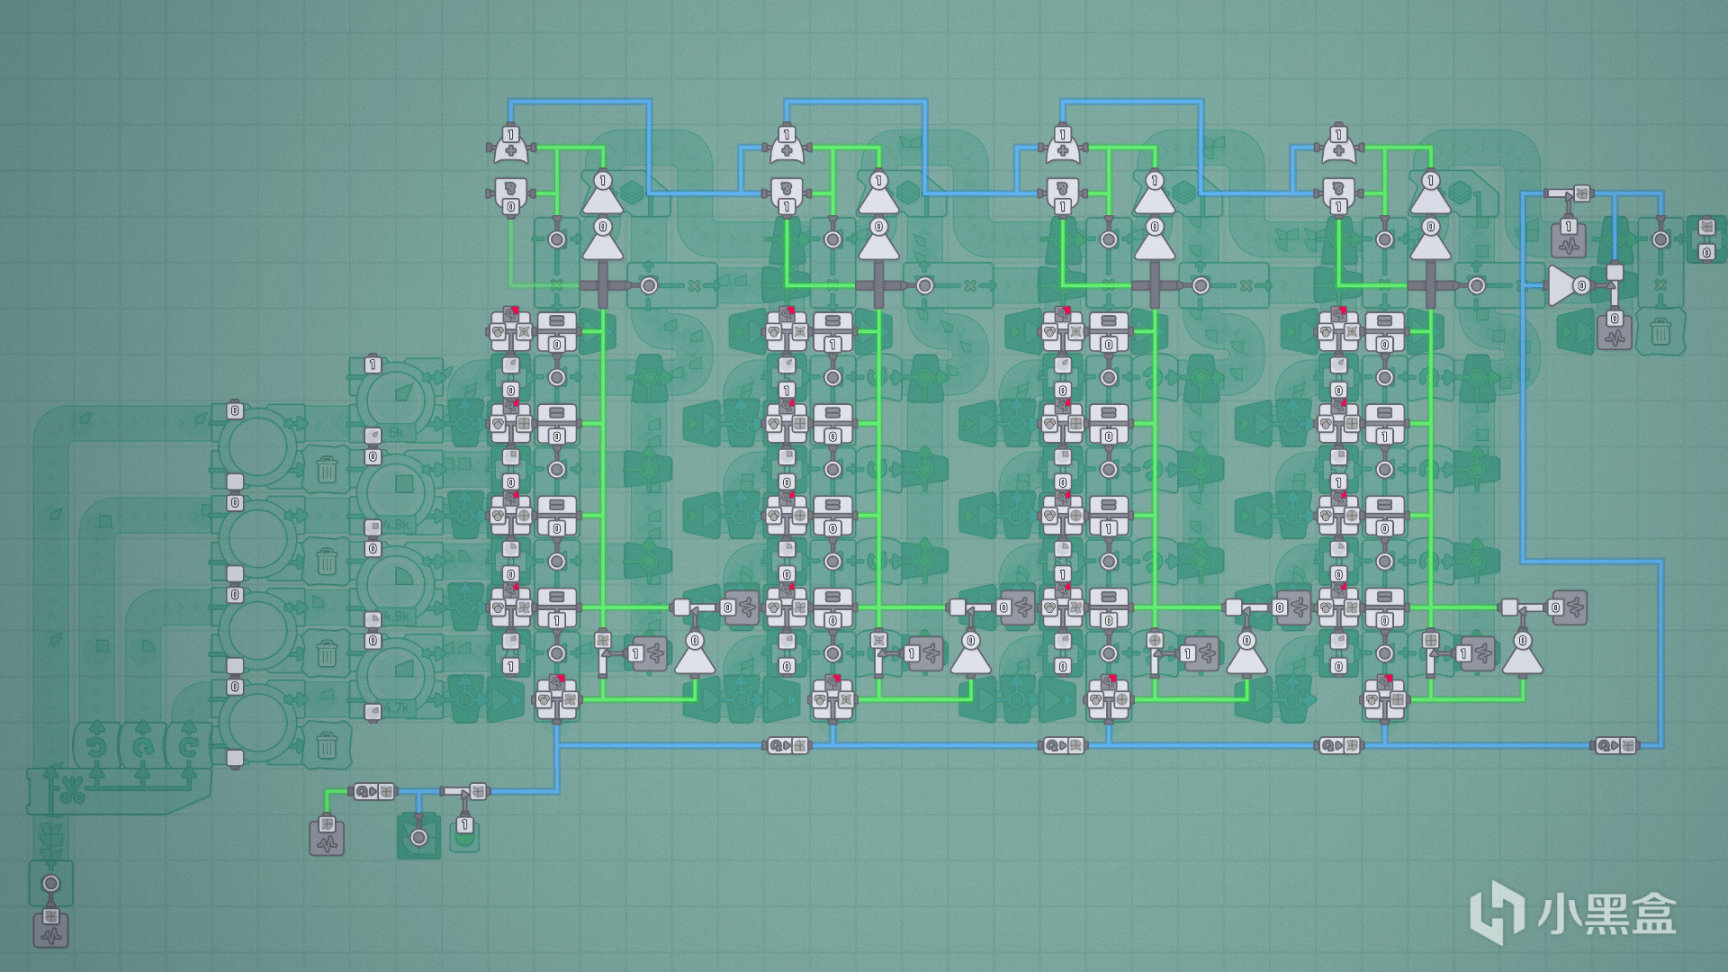Select the bottommost trash bin in the left stack

coord(326,745)
